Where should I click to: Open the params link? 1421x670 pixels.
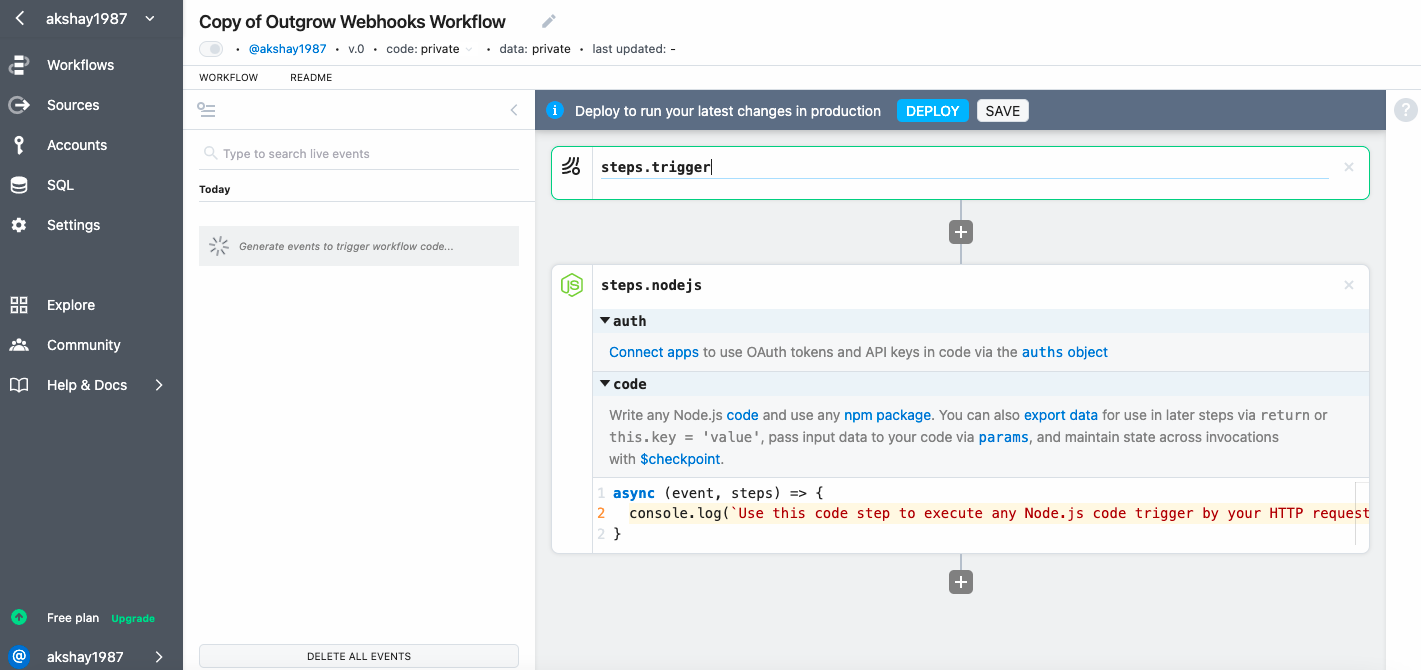(1003, 437)
